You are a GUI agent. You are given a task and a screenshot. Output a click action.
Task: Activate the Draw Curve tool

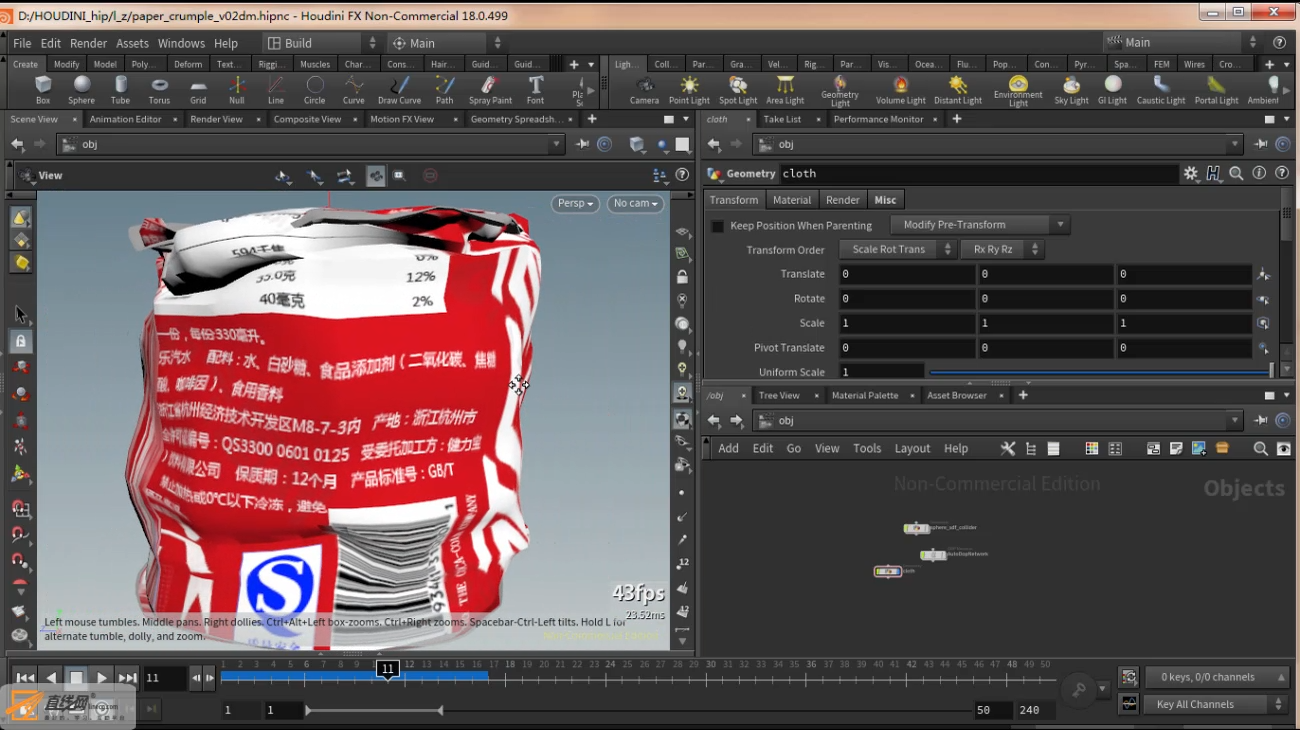399,90
